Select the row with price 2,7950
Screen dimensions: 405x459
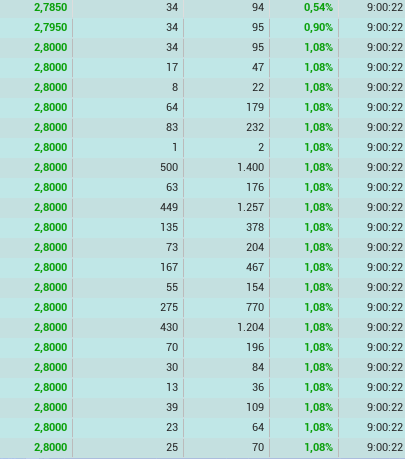202,27
